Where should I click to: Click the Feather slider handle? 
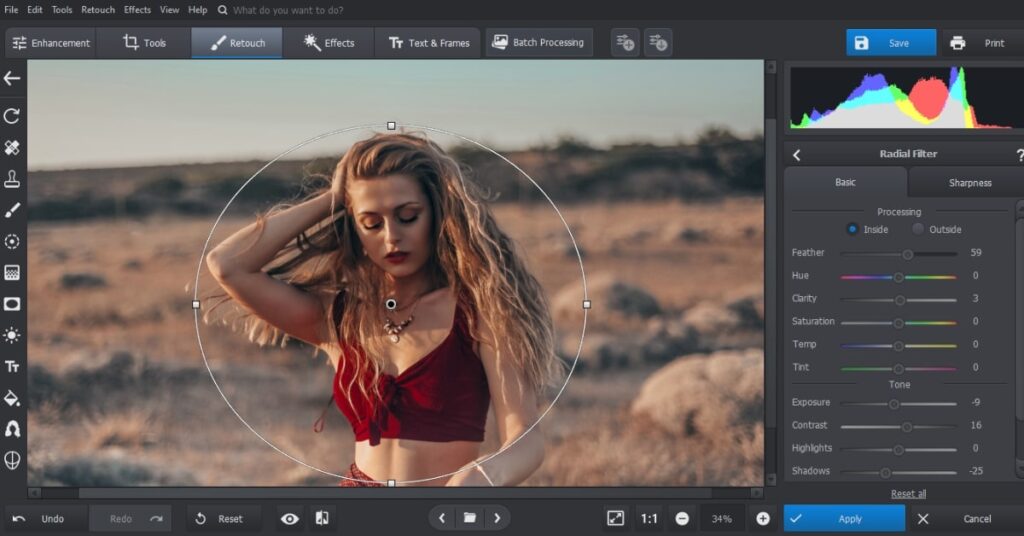907,254
